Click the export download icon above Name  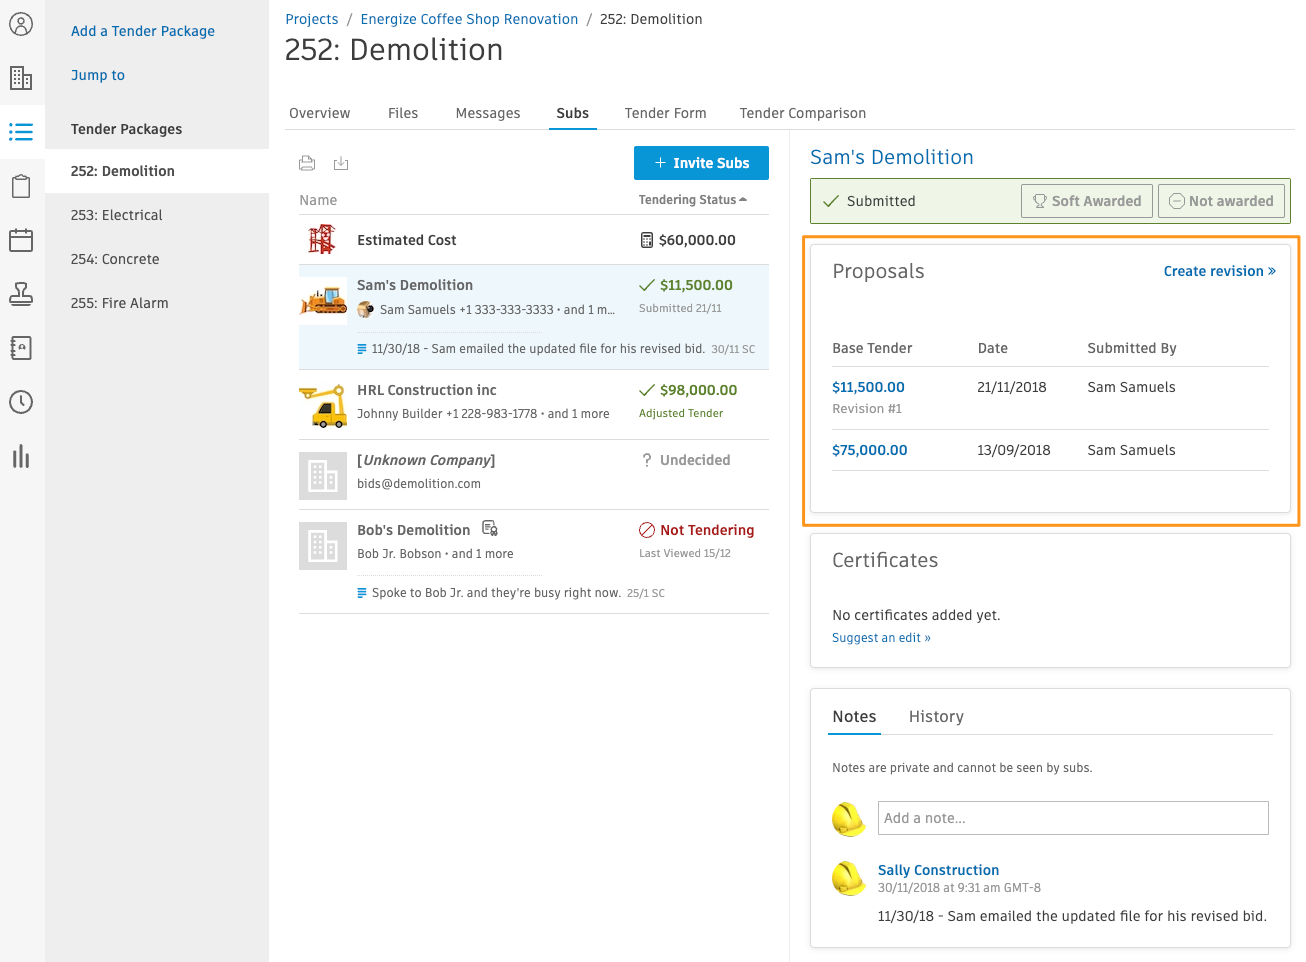341,163
